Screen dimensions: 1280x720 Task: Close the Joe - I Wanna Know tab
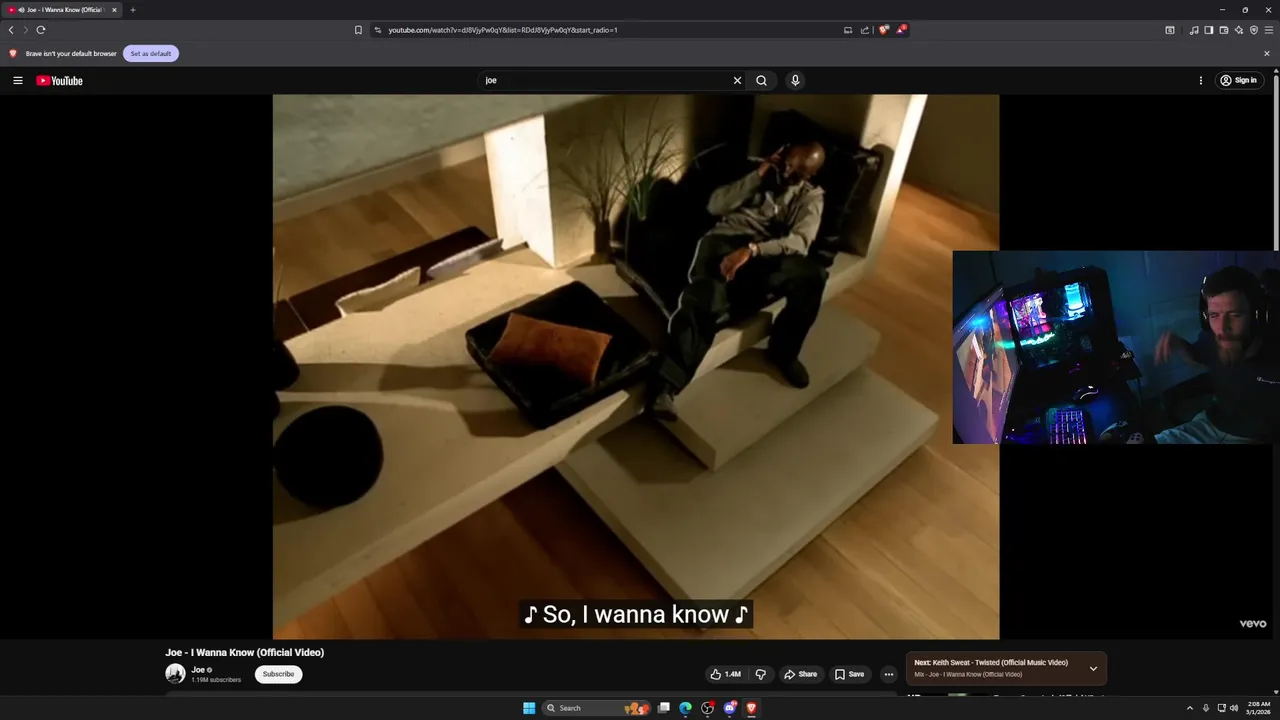[x=114, y=10]
